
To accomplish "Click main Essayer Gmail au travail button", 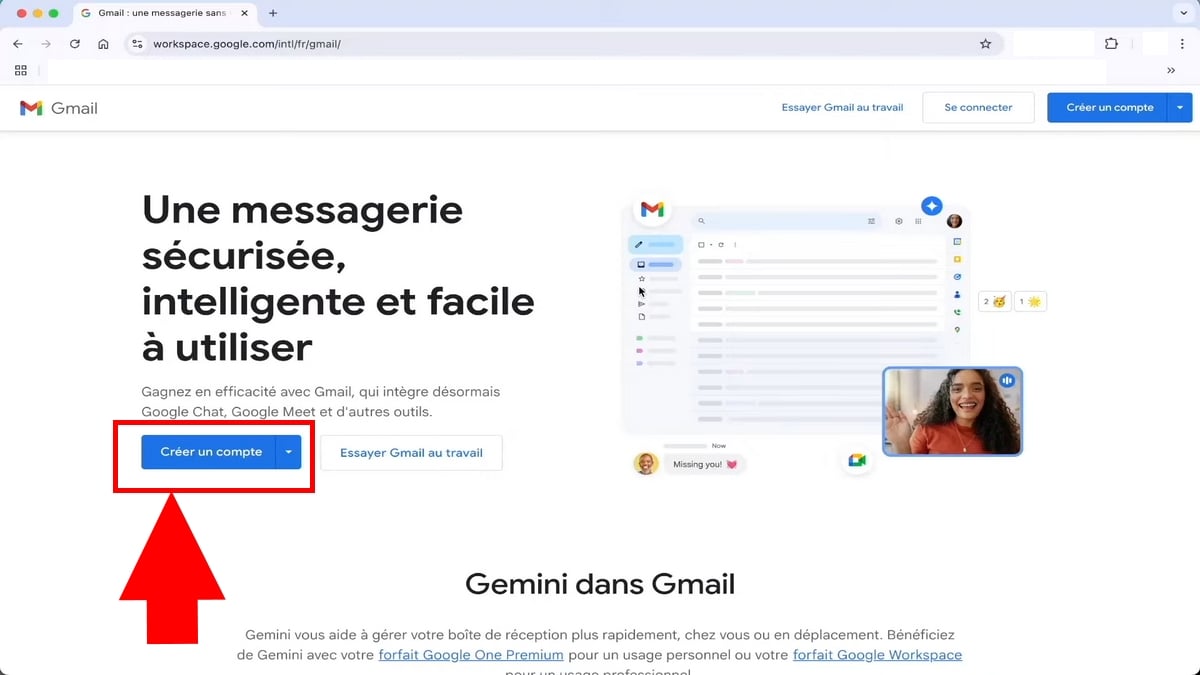I will pos(411,452).
